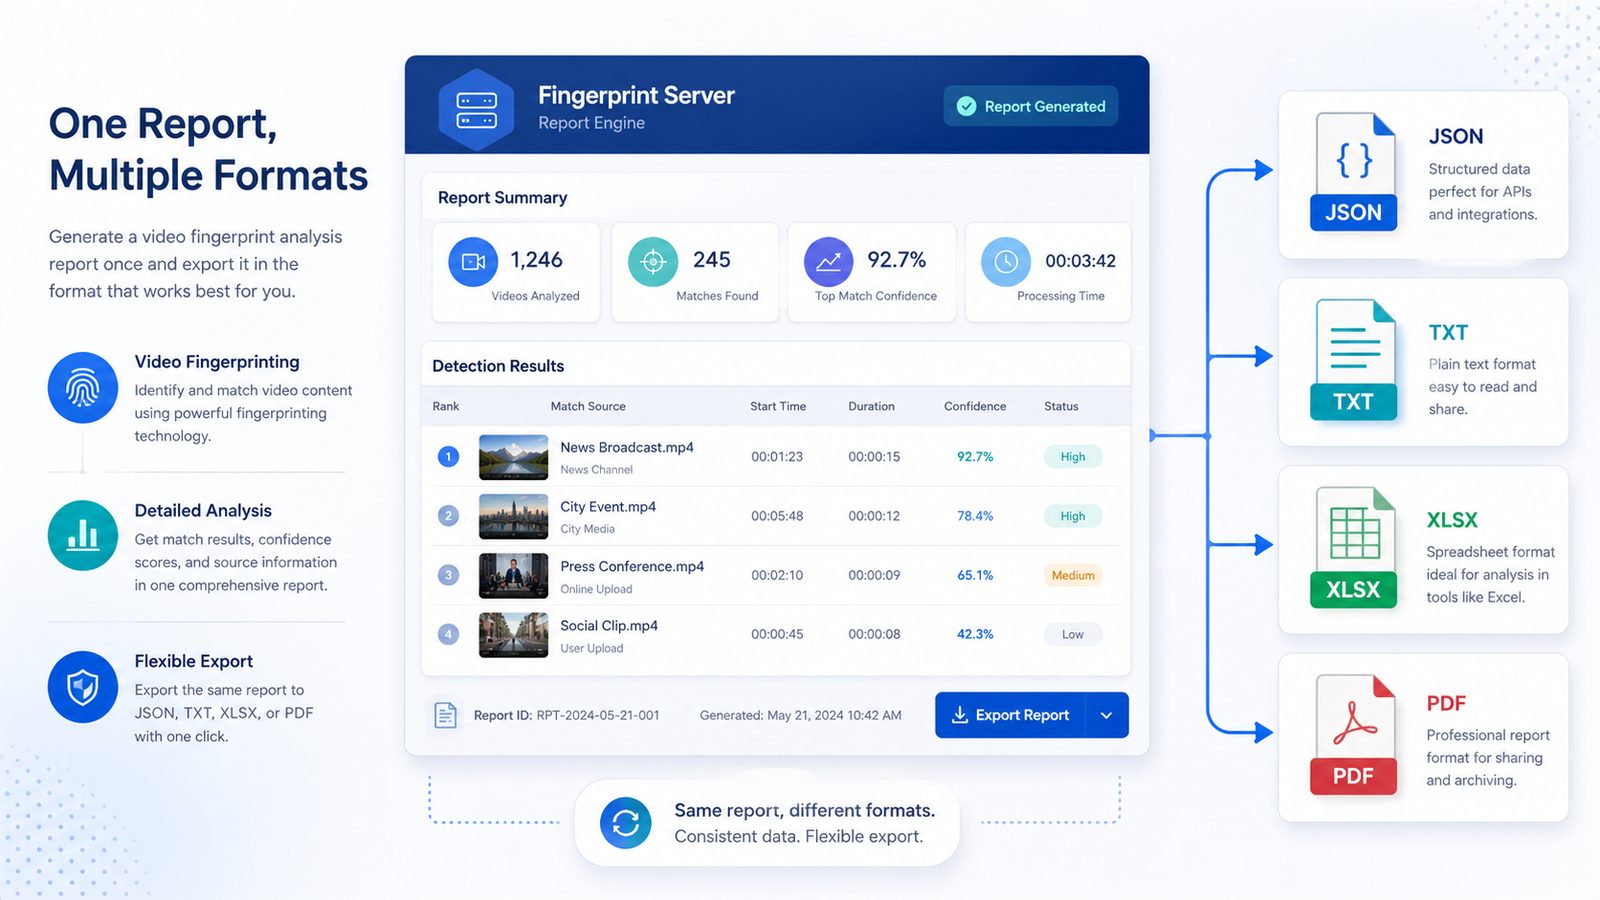Click the Matches Found target icon
This screenshot has width=1600, height=900.
[x=653, y=262]
